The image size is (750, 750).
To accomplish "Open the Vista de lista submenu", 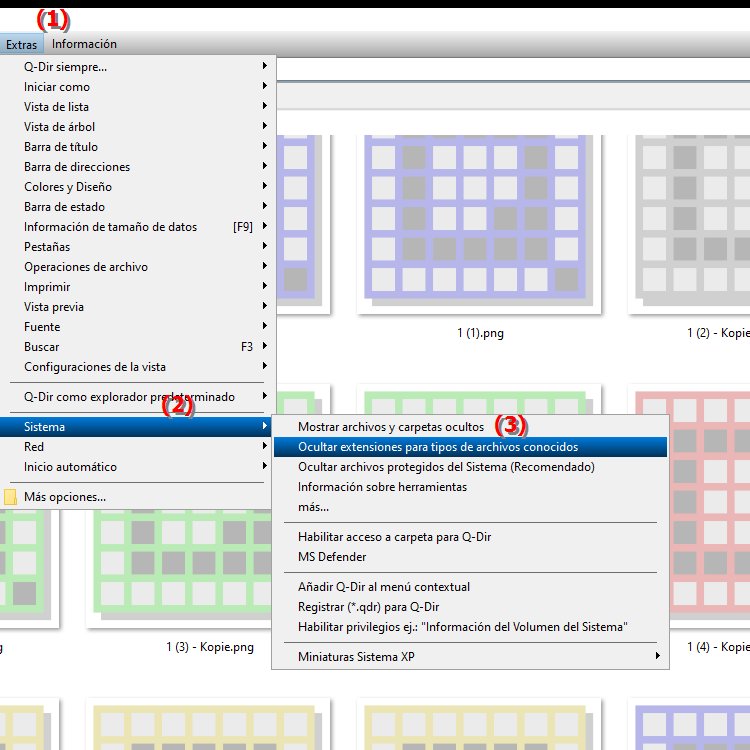I will point(138,107).
